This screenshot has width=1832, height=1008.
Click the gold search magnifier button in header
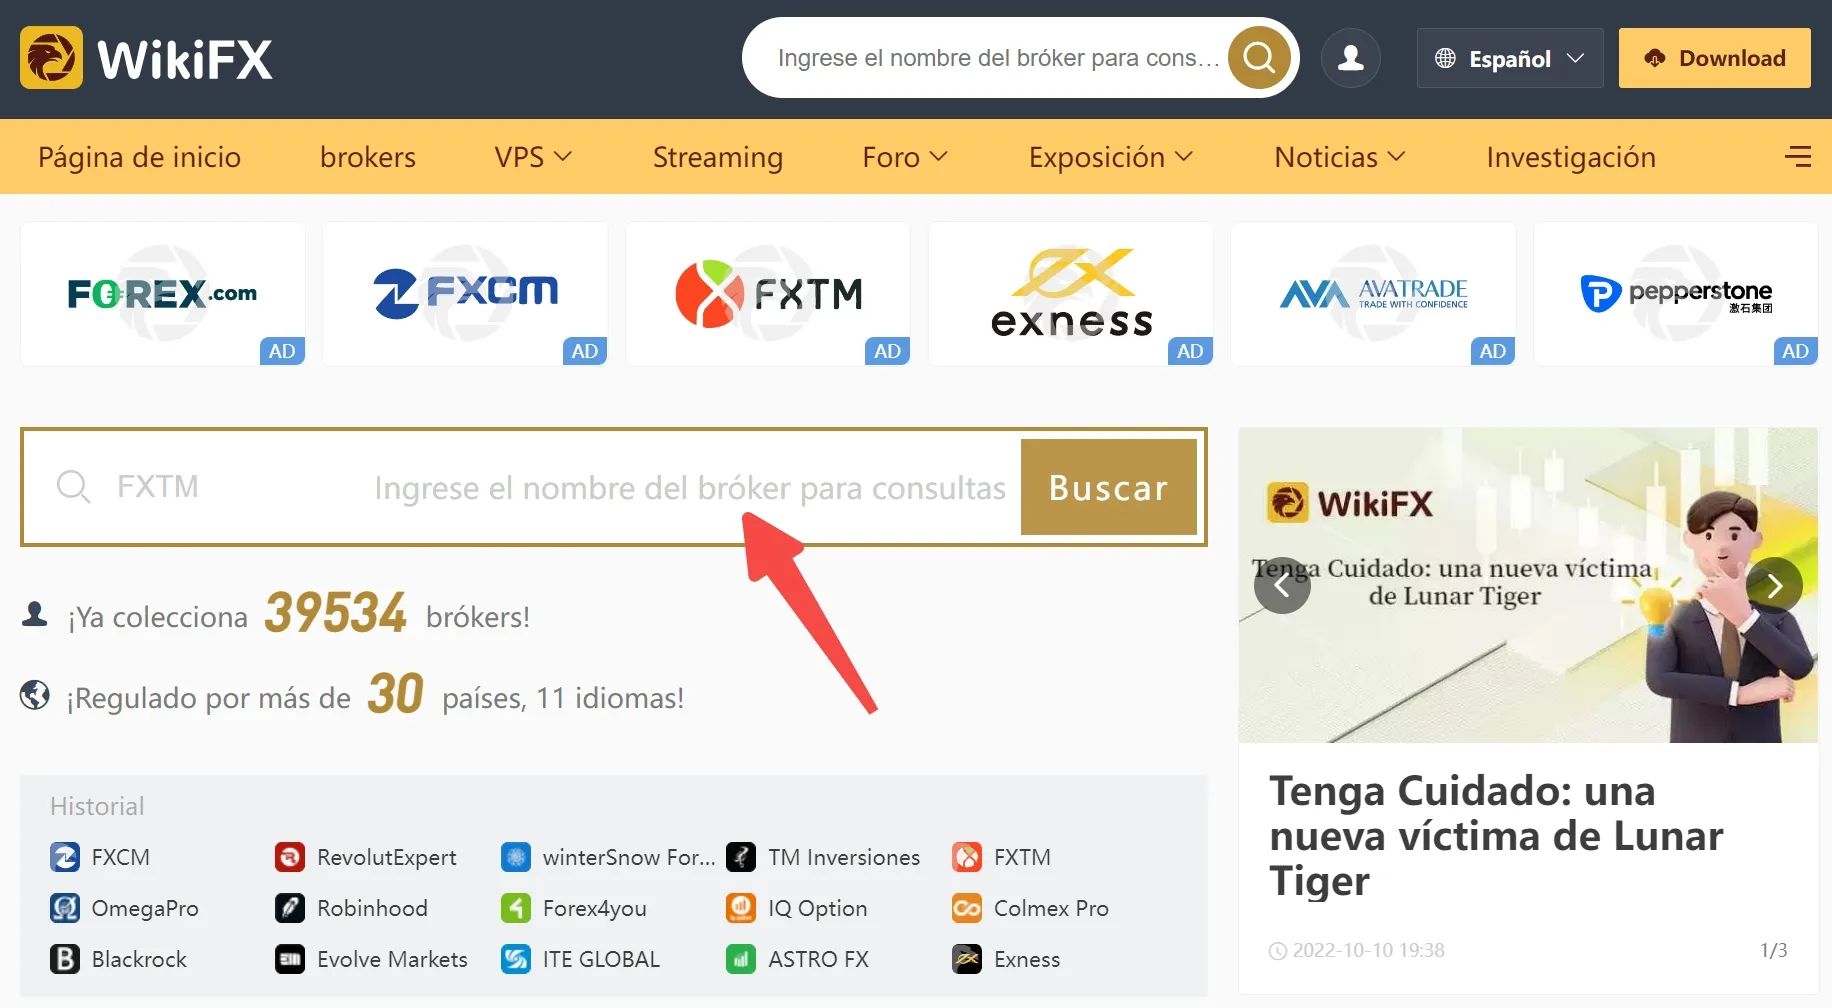[x=1259, y=58]
